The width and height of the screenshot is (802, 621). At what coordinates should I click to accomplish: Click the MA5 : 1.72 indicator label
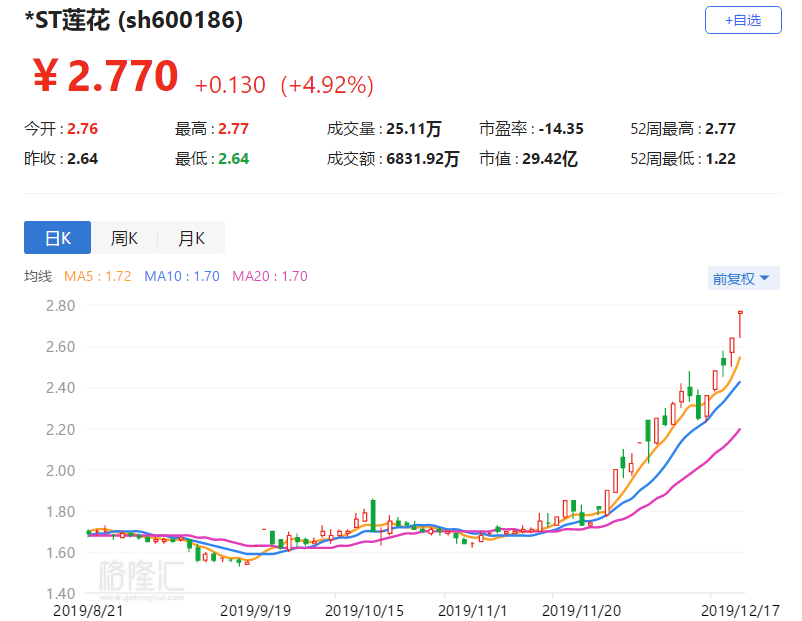click(98, 276)
